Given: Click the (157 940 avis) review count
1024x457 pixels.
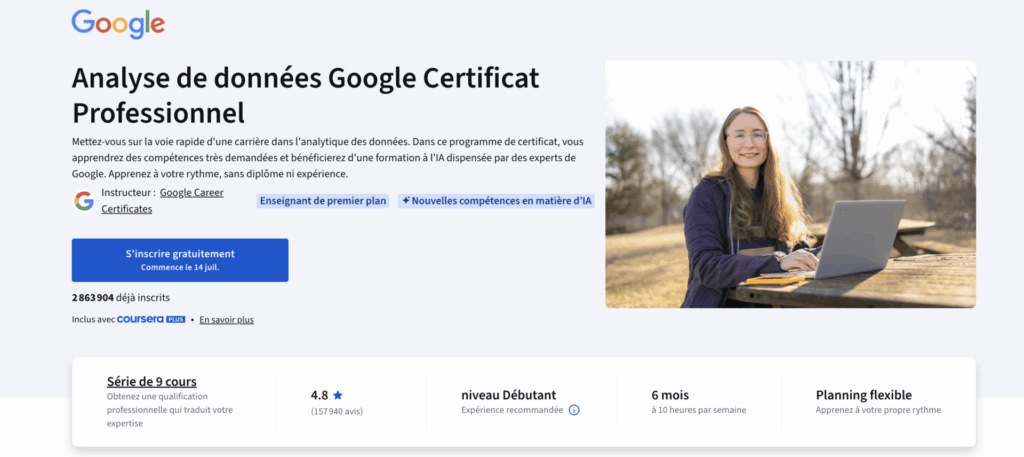Looking at the screenshot, I should pos(336,411).
